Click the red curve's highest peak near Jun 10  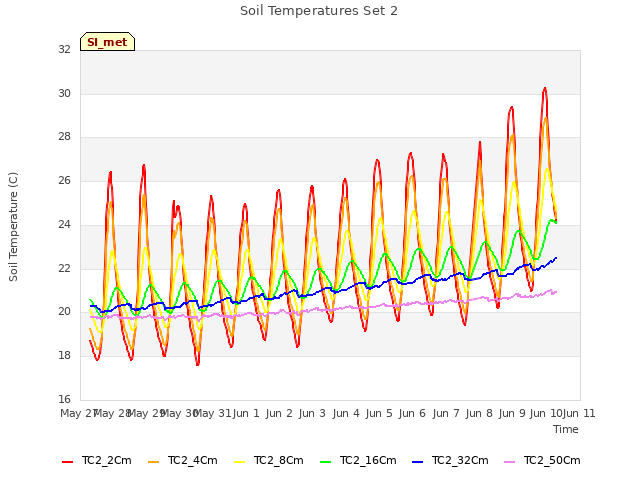544,88
